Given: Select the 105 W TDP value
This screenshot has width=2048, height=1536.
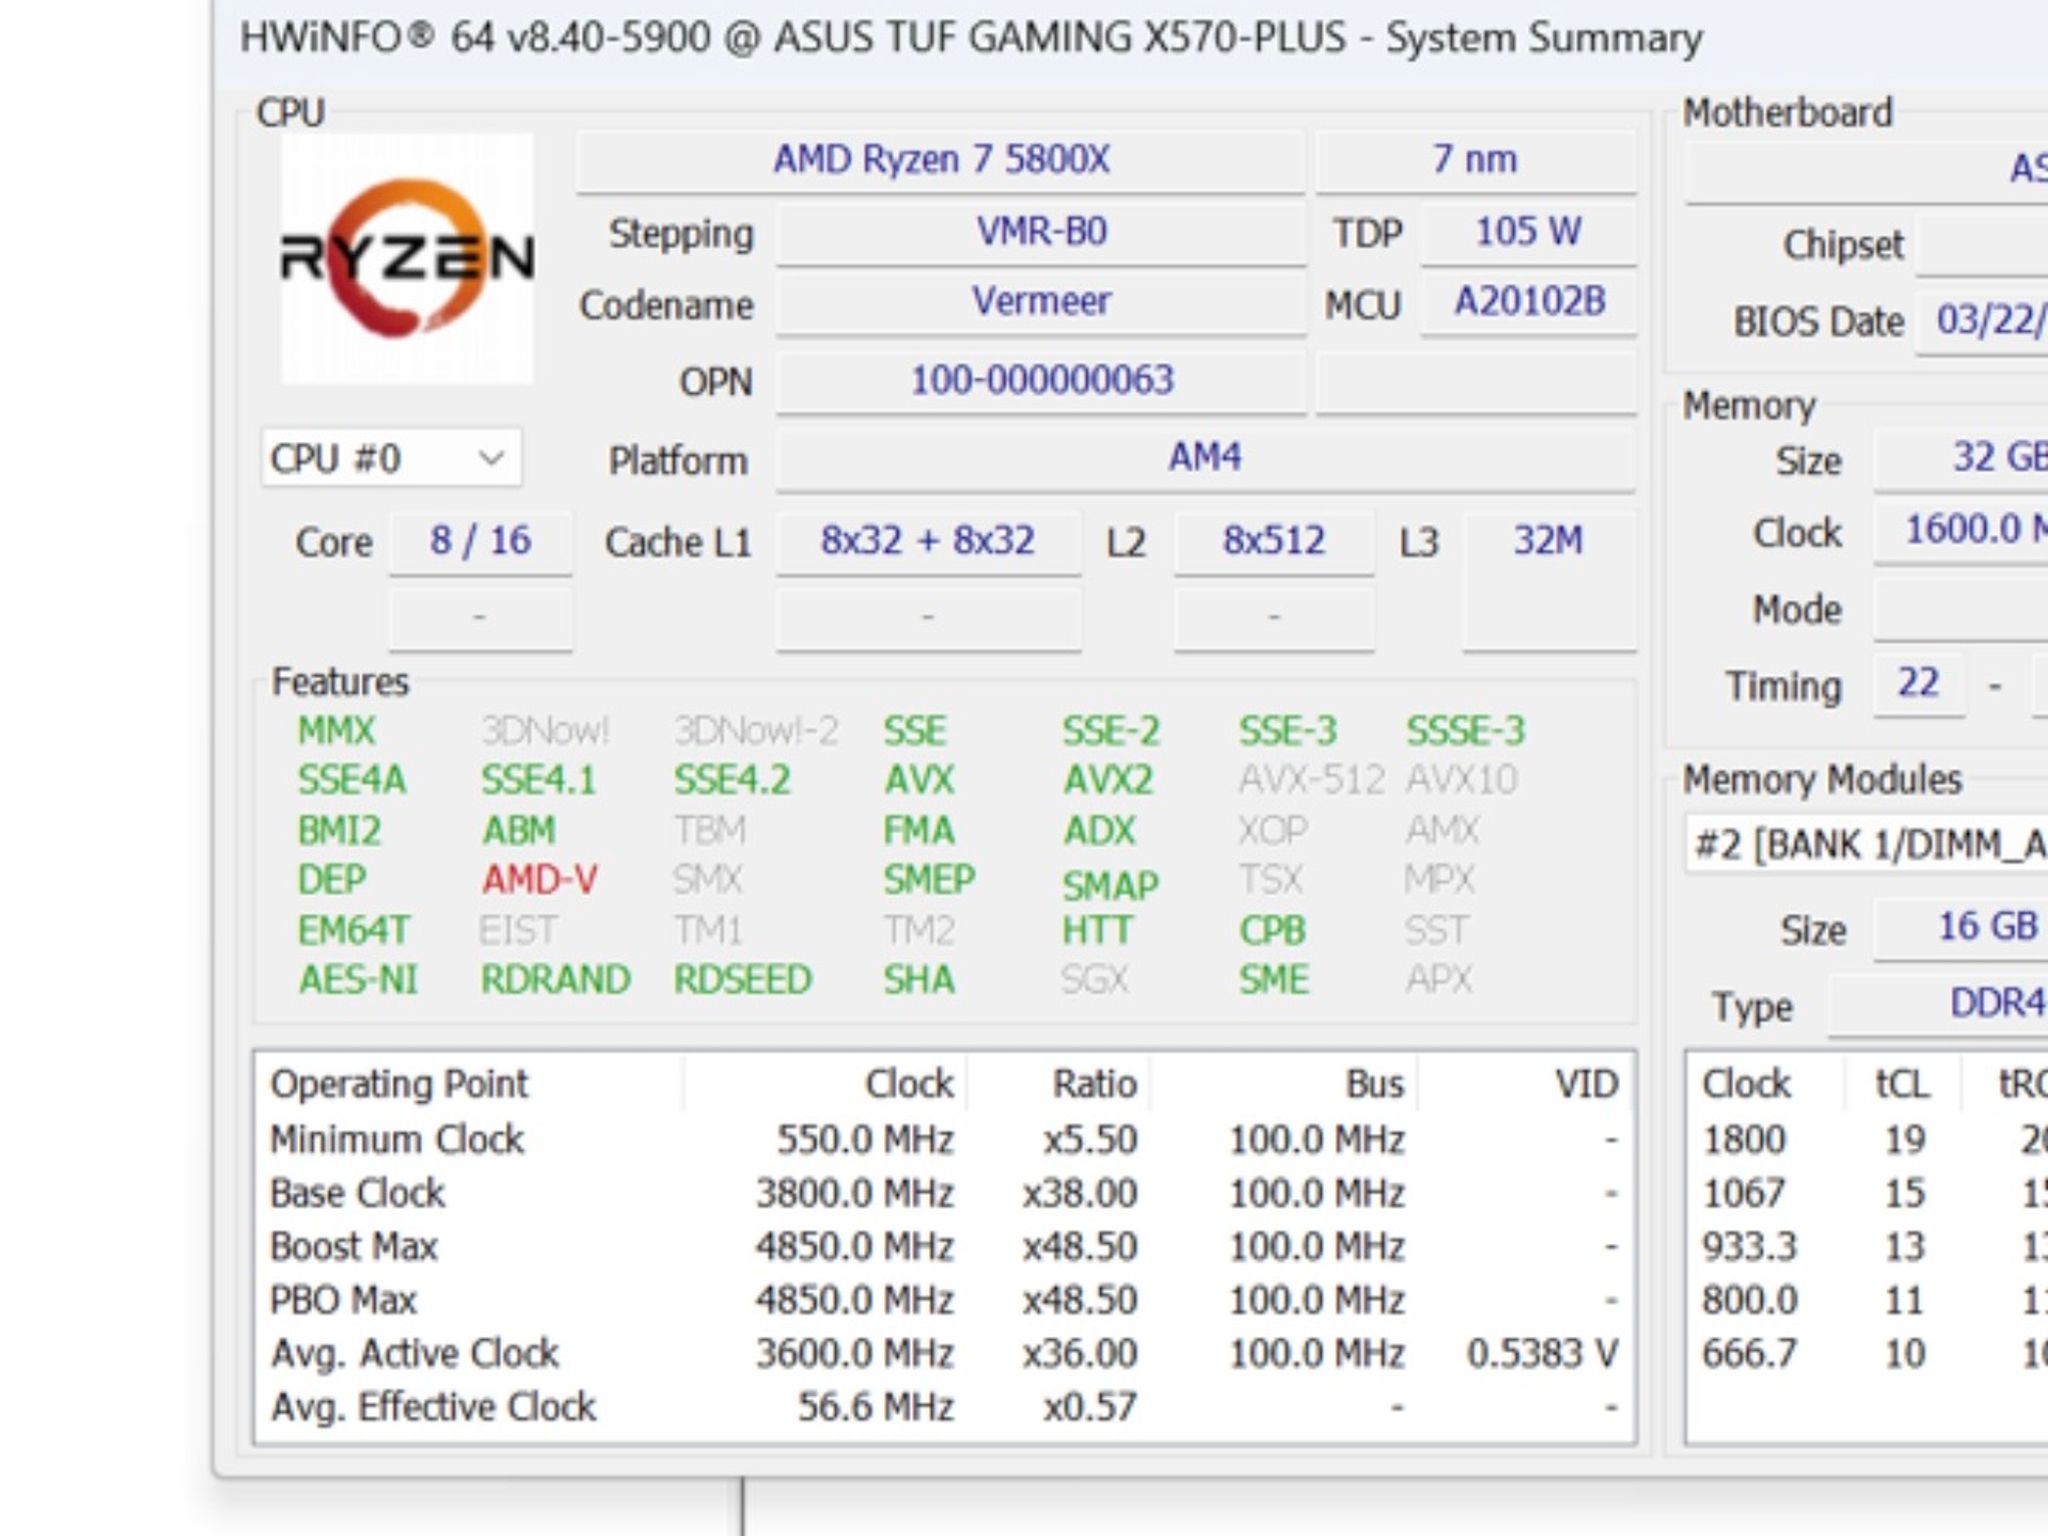Looking at the screenshot, I should [x=1528, y=233].
